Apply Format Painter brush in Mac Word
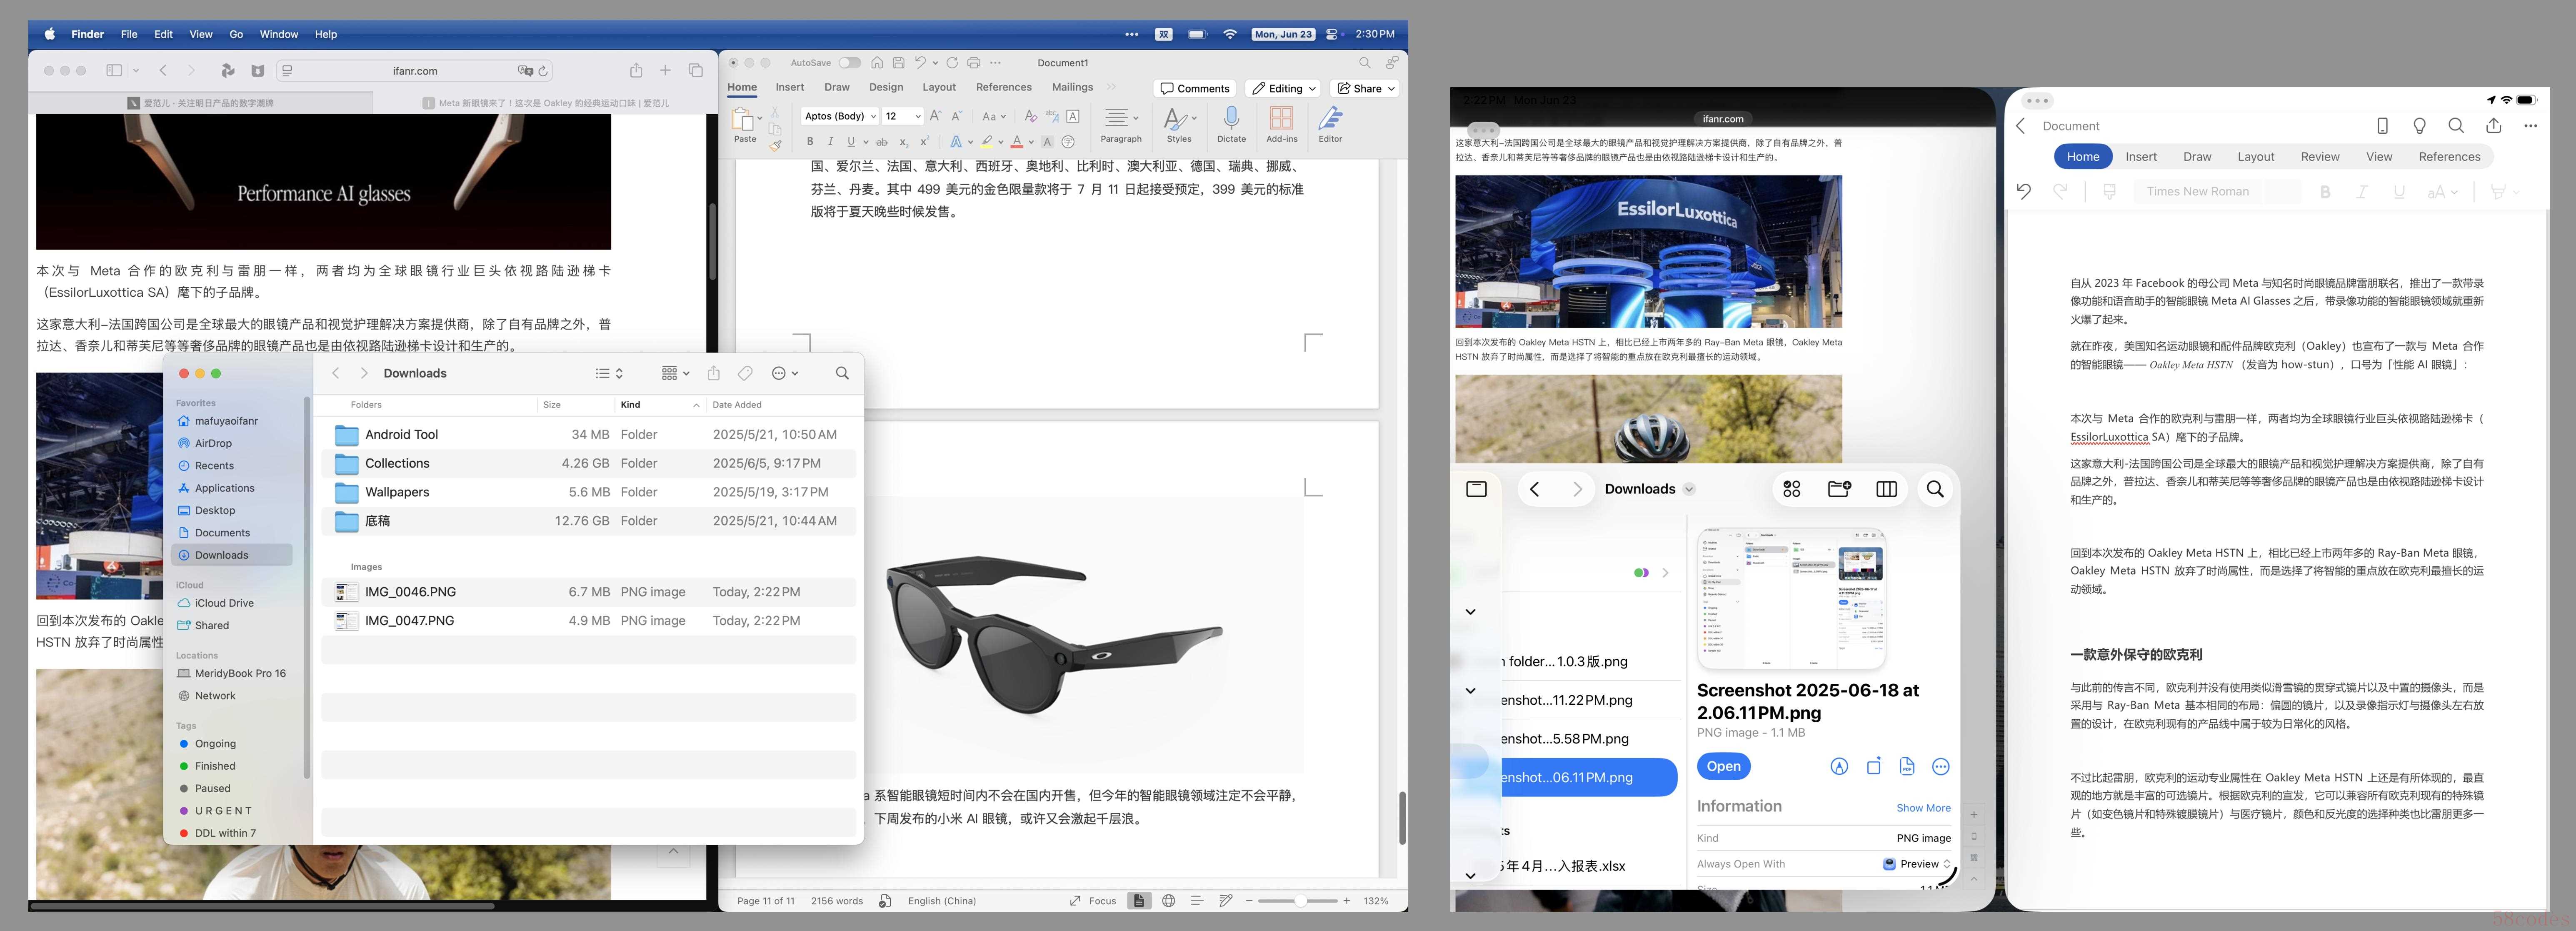Image resolution: width=2576 pixels, height=931 pixels. click(775, 146)
